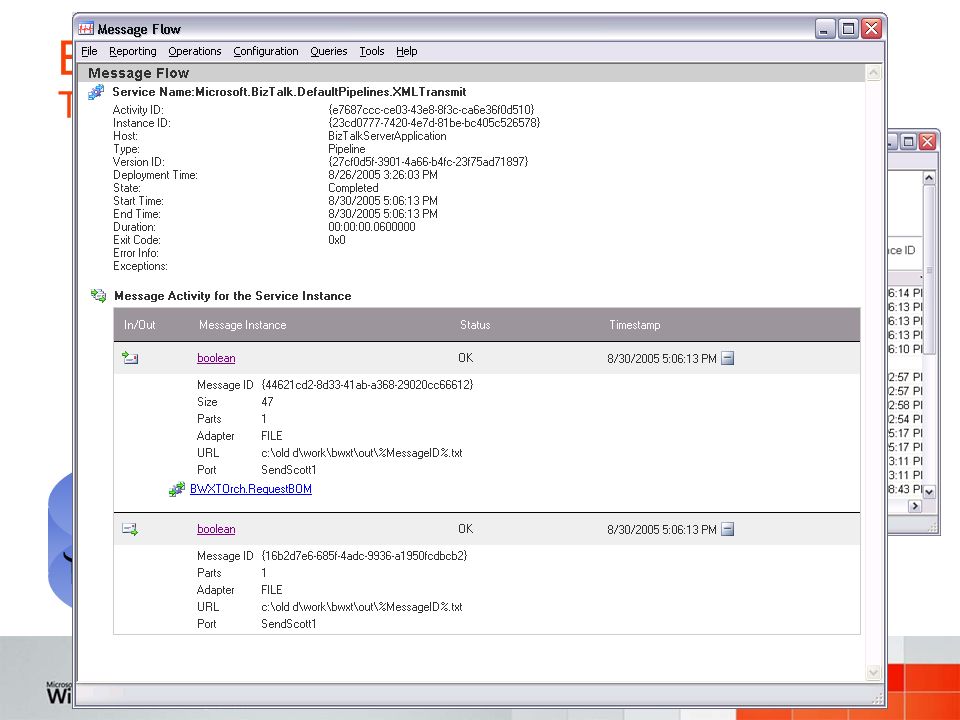Click scroll down arrow in background window

(x=929, y=492)
